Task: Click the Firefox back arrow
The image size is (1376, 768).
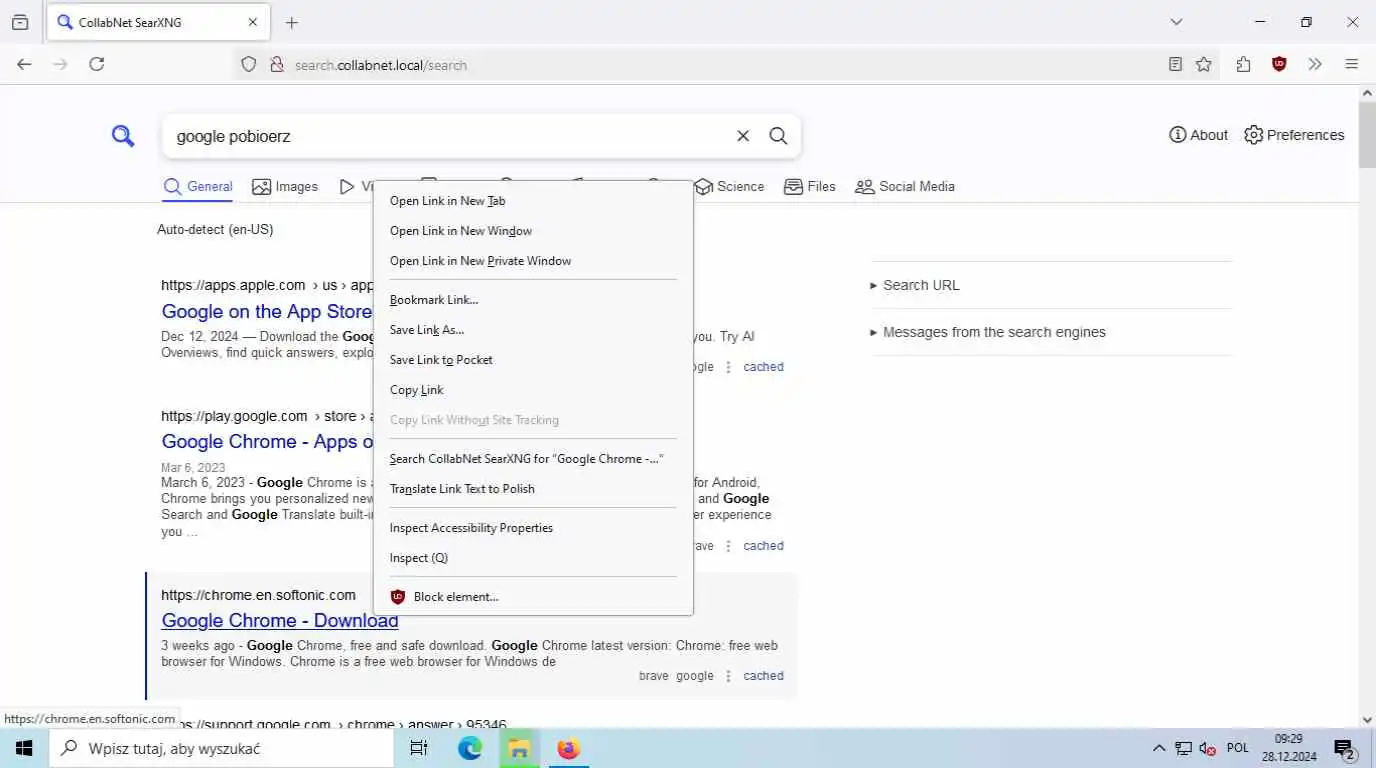Action: [x=24, y=64]
